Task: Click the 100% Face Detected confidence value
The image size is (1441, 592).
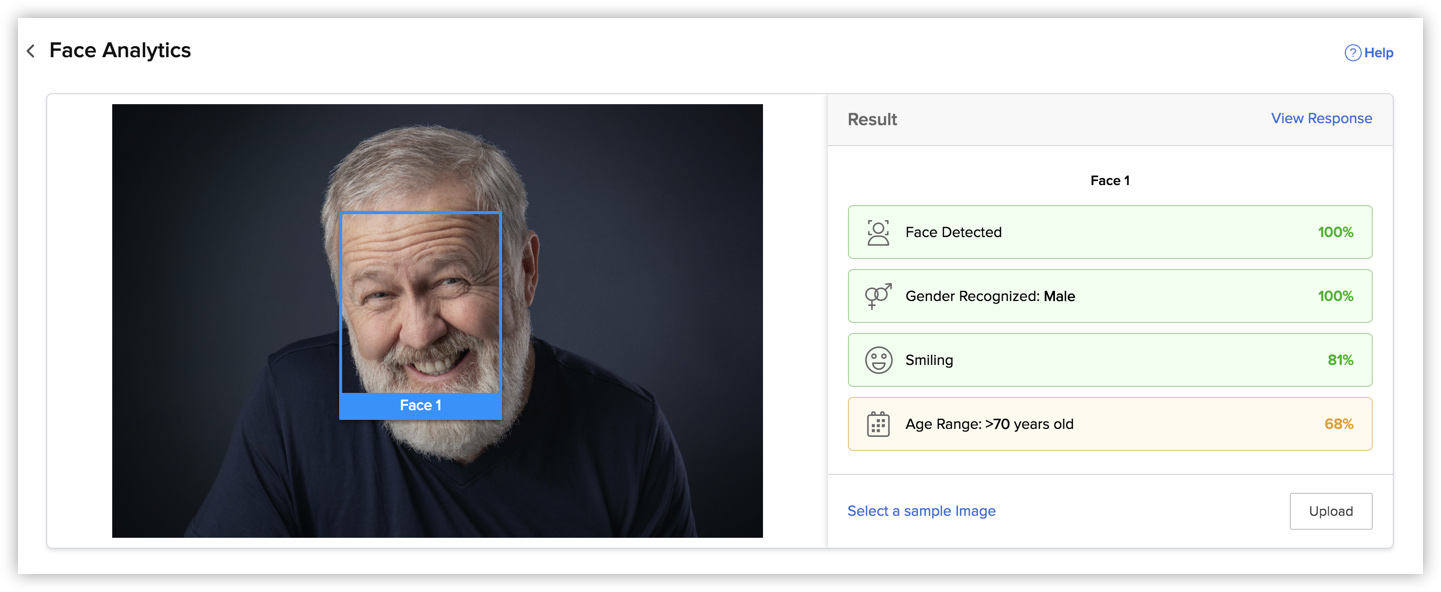Action: 1335,231
